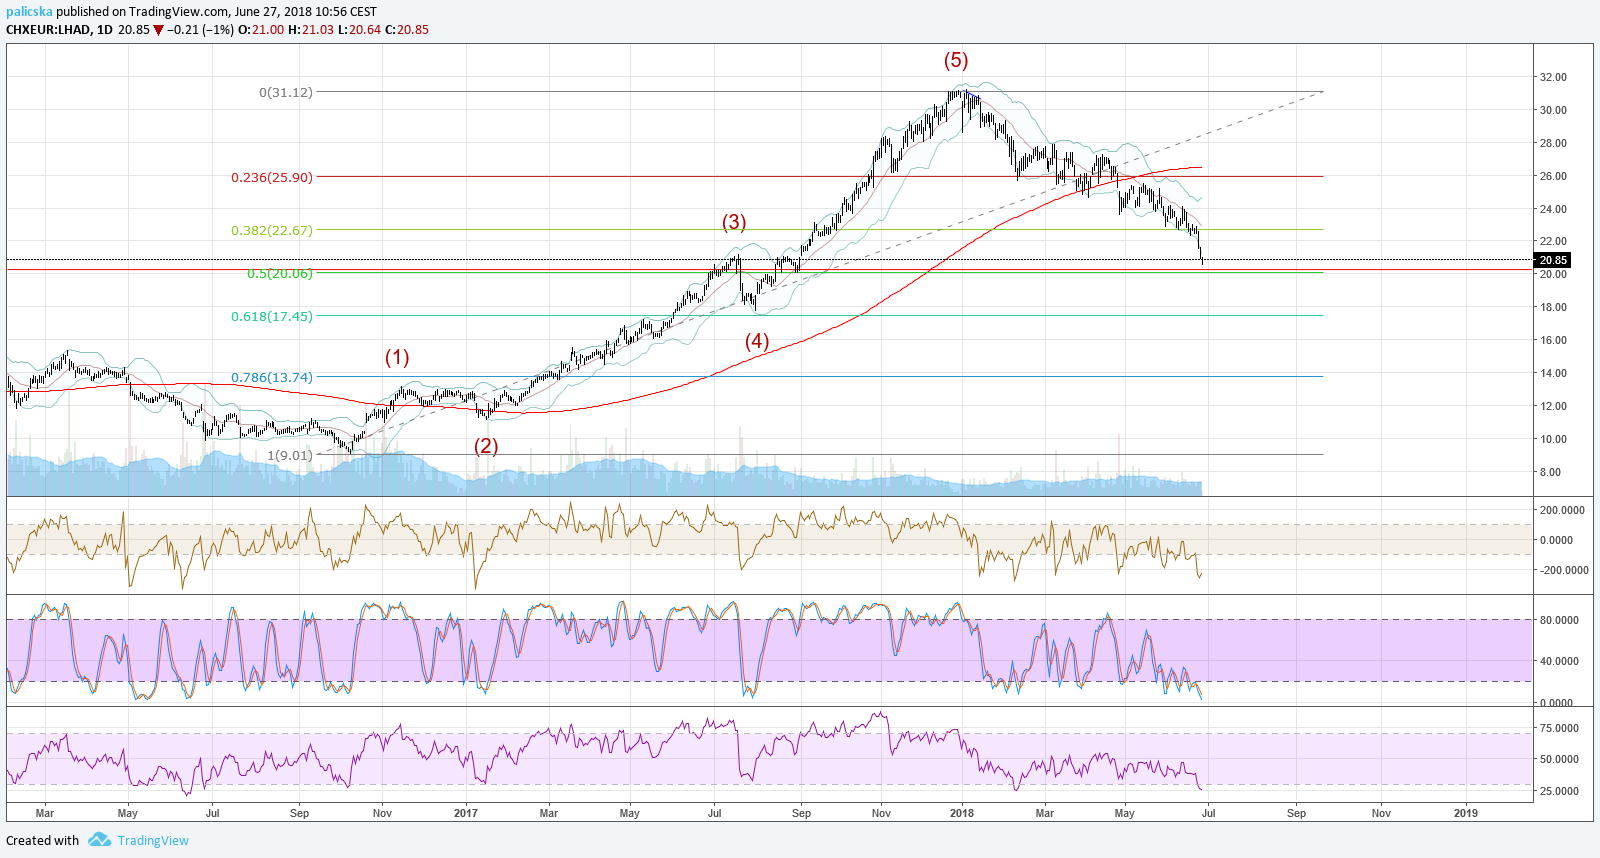
Task: Click the Elliott wave (1) label
Action: (x=397, y=357)
